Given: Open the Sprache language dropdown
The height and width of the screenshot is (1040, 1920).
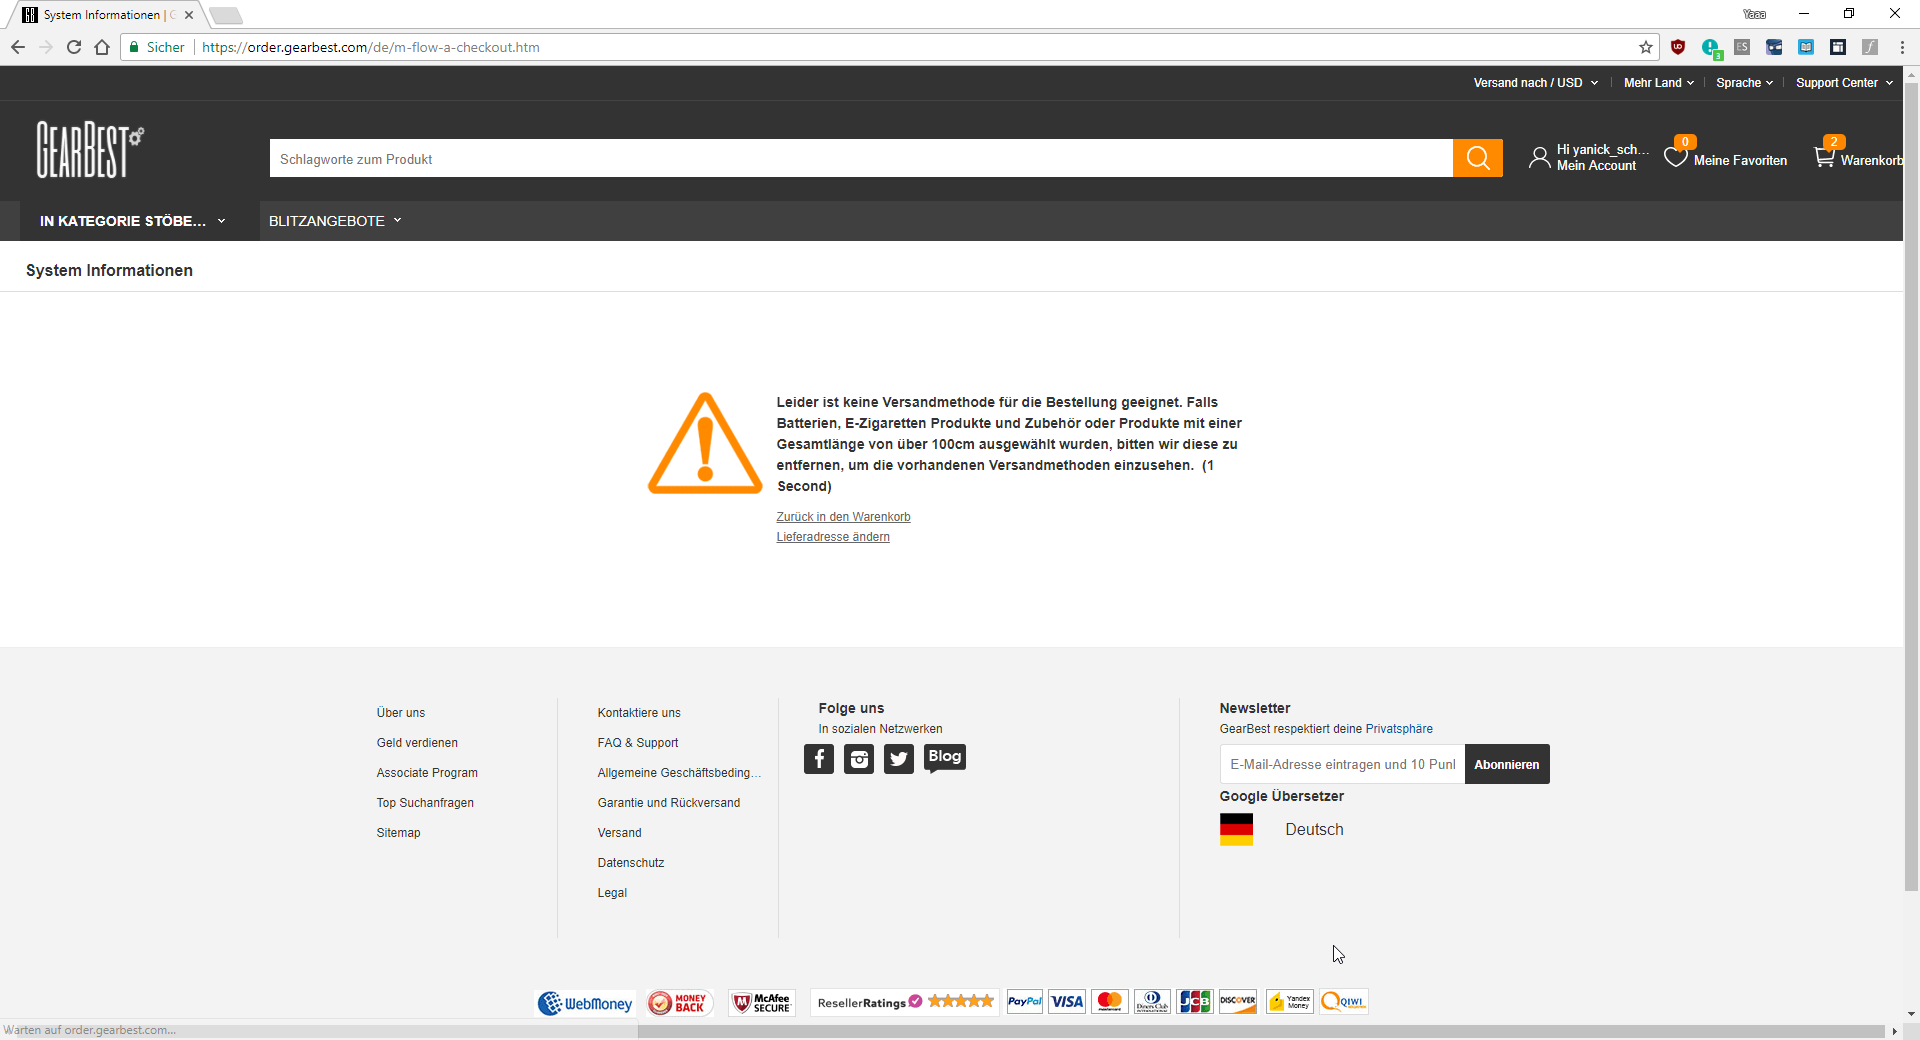Looking at the screenshot, I should coord(1743,82).
